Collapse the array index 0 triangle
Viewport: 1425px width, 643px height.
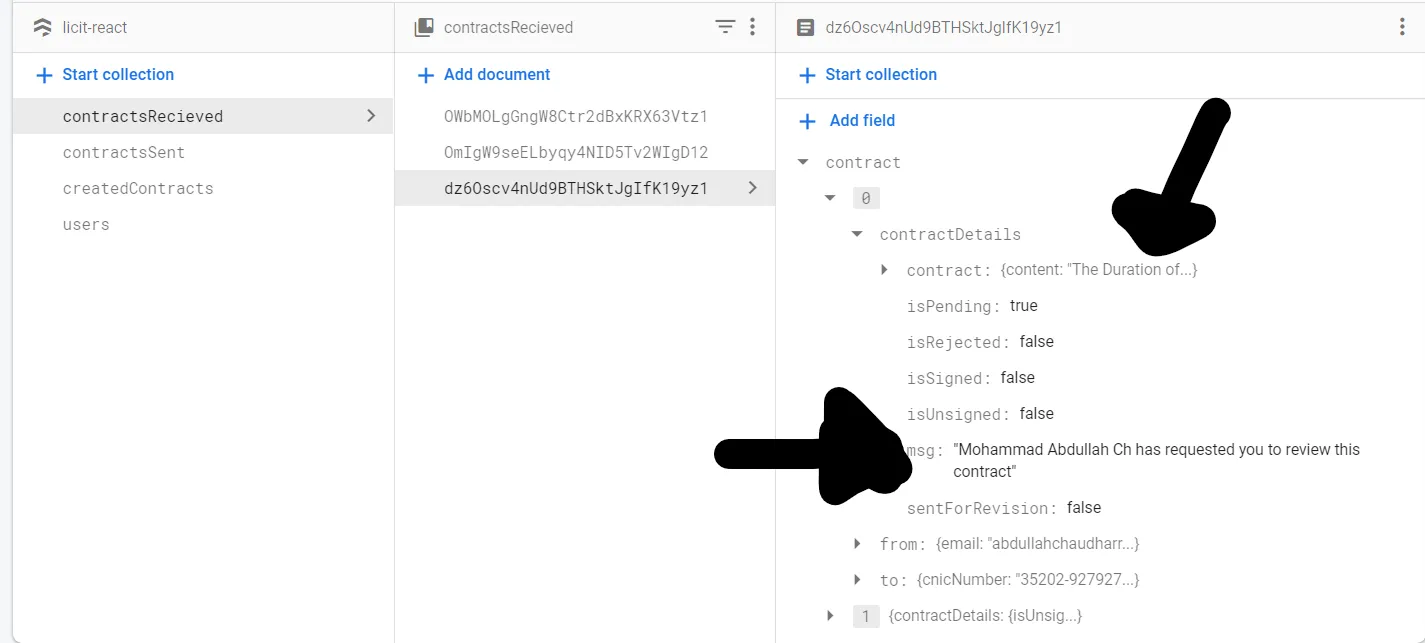click(x=830, y=198)
